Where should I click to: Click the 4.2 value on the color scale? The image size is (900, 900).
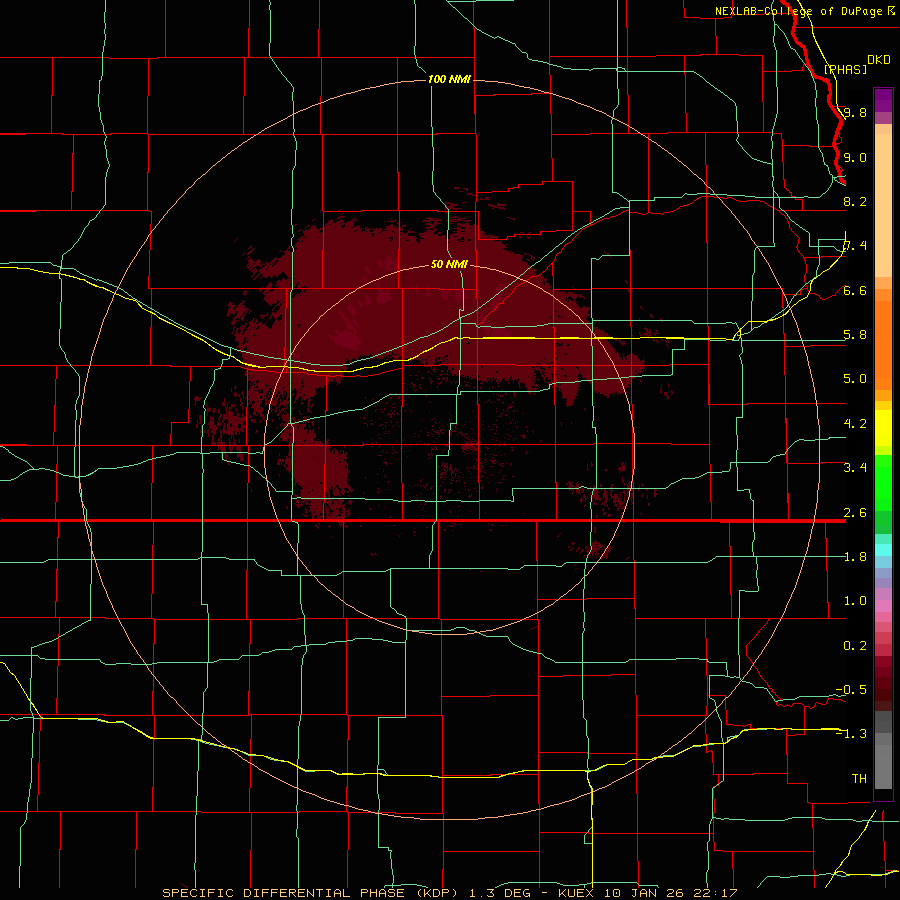click(x=855, y=424)
